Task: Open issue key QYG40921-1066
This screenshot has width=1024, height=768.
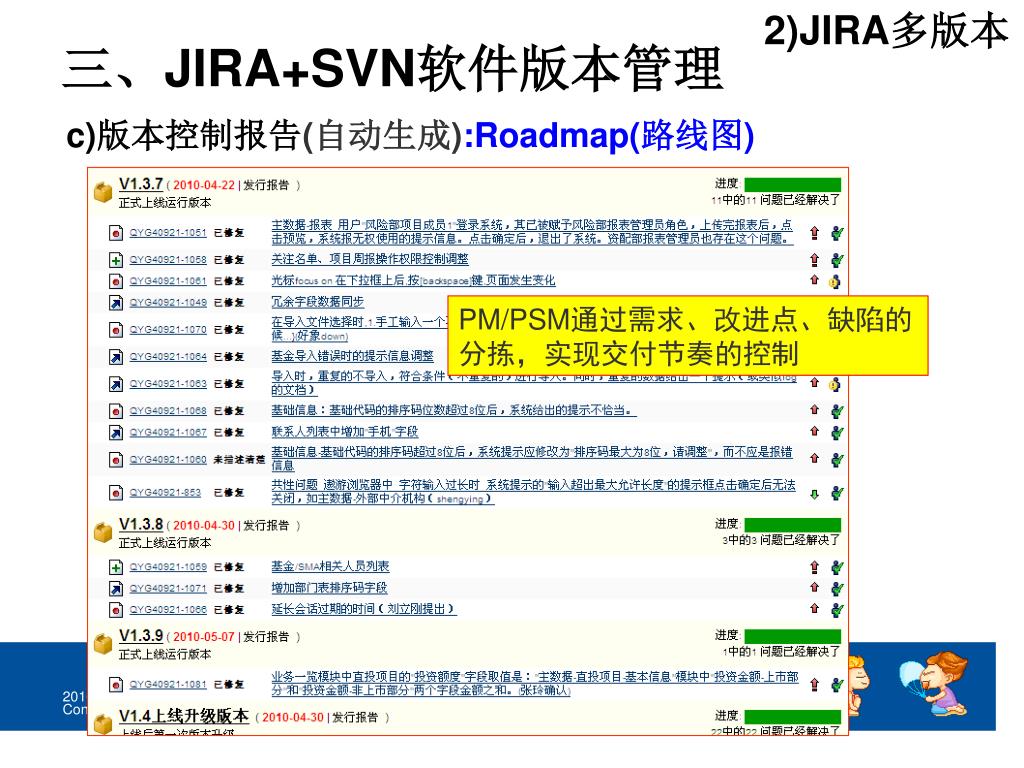Action: [168, 610]
